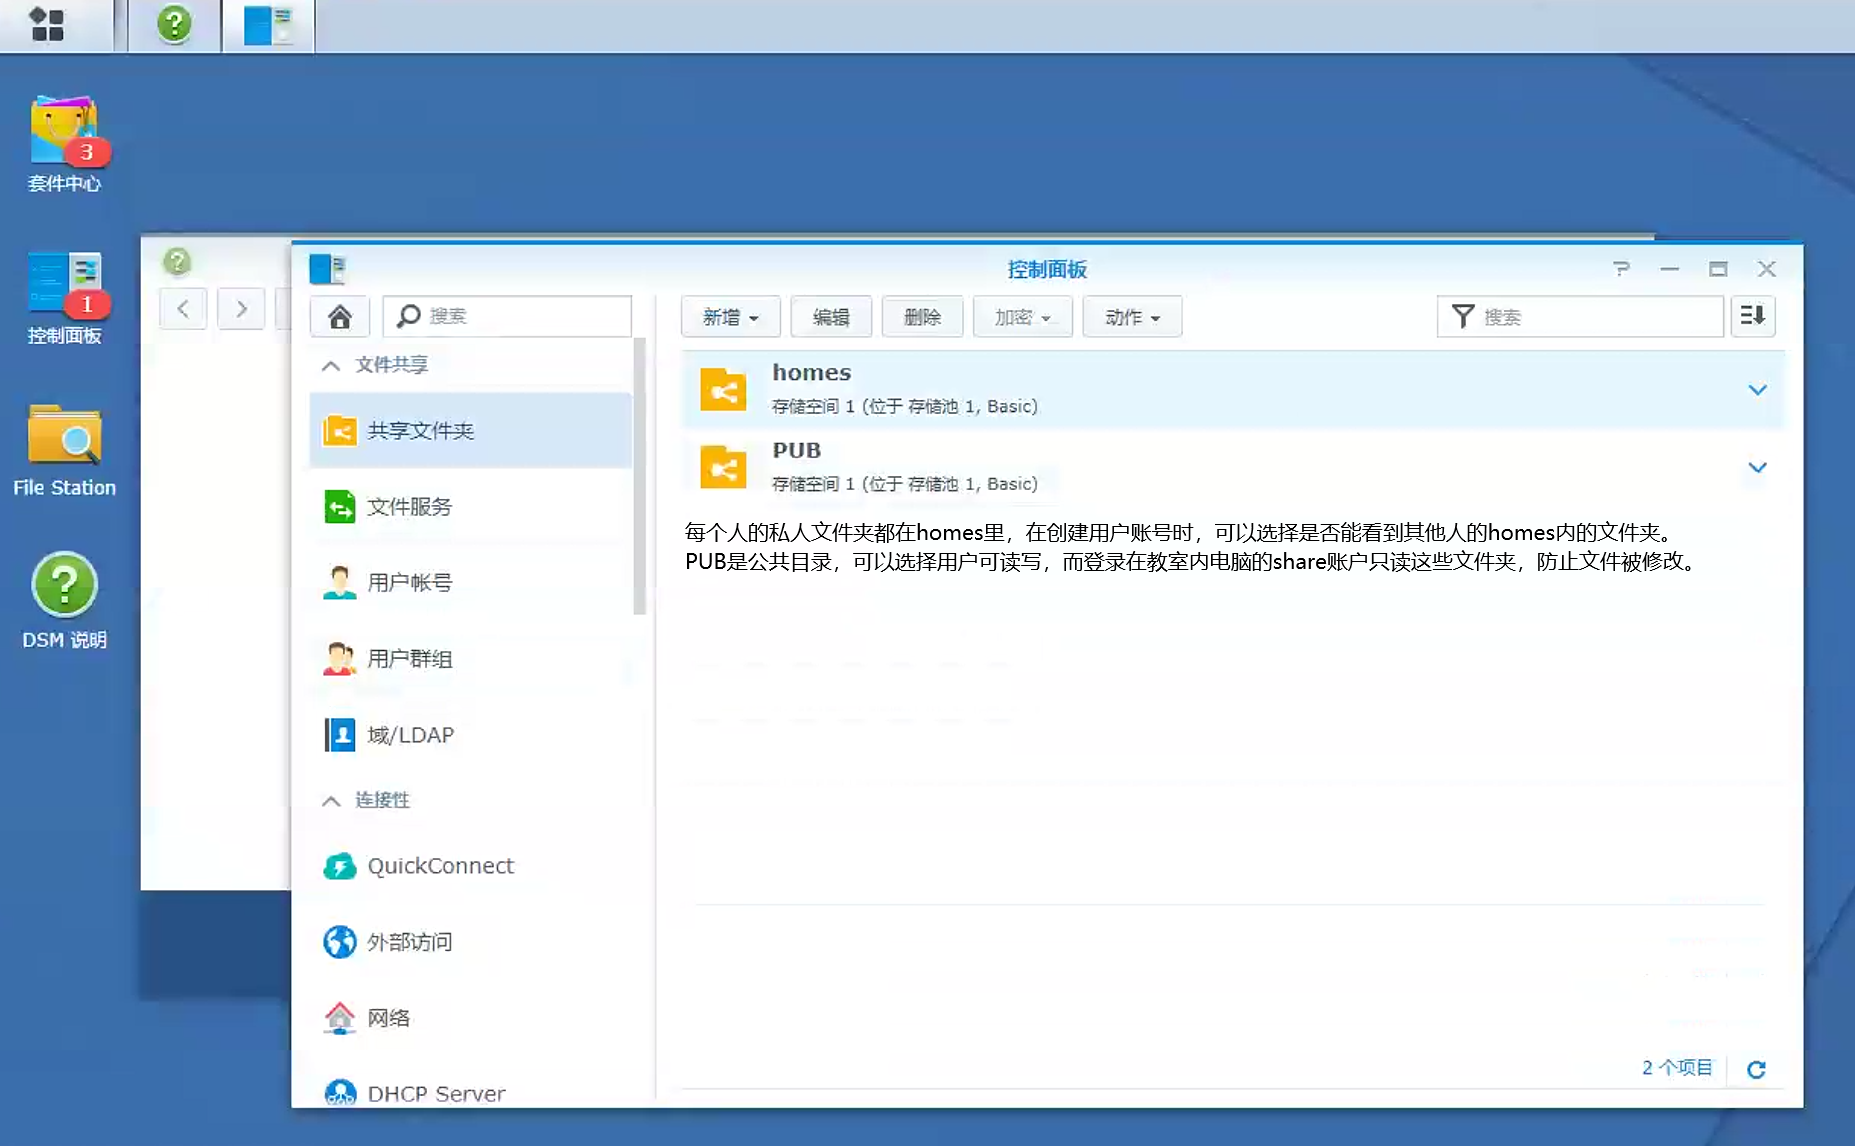This screenshot has width=1855, height=1146.
Task: Refresh the shared folder list
Action: tap(1756, 1069)
